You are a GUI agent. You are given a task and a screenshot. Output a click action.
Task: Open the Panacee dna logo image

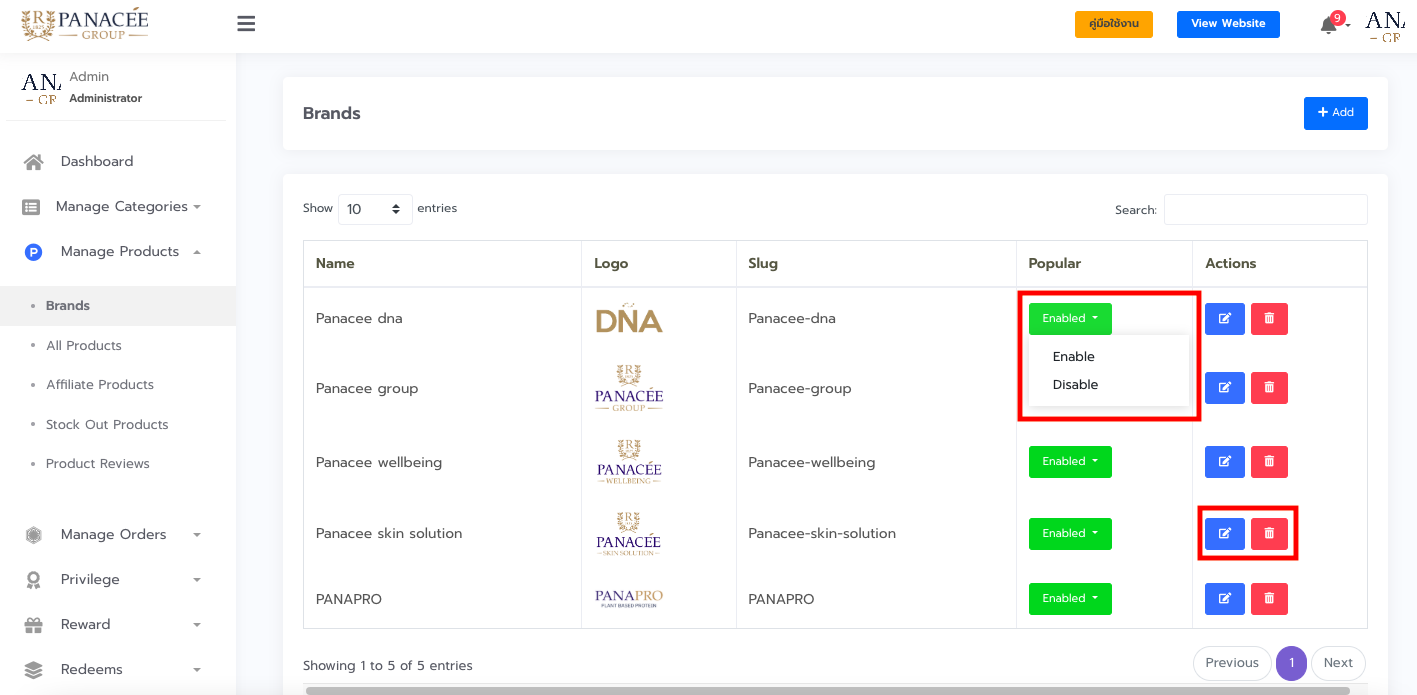629,318
